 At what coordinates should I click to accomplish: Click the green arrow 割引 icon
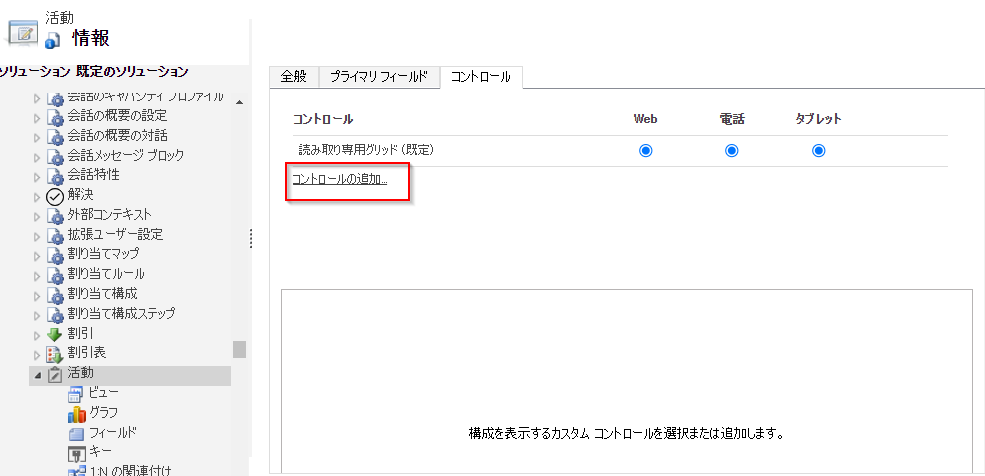point(56,334)
